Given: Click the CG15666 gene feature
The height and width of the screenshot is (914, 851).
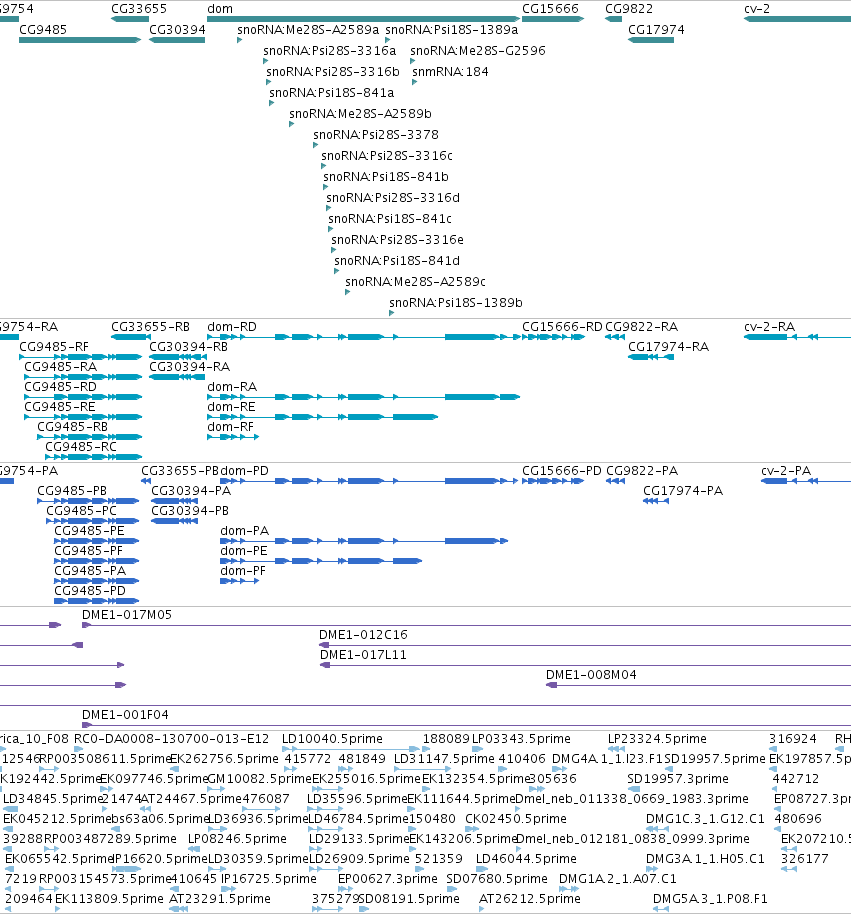Looking at the screenshot, I should tap(553, 19).
